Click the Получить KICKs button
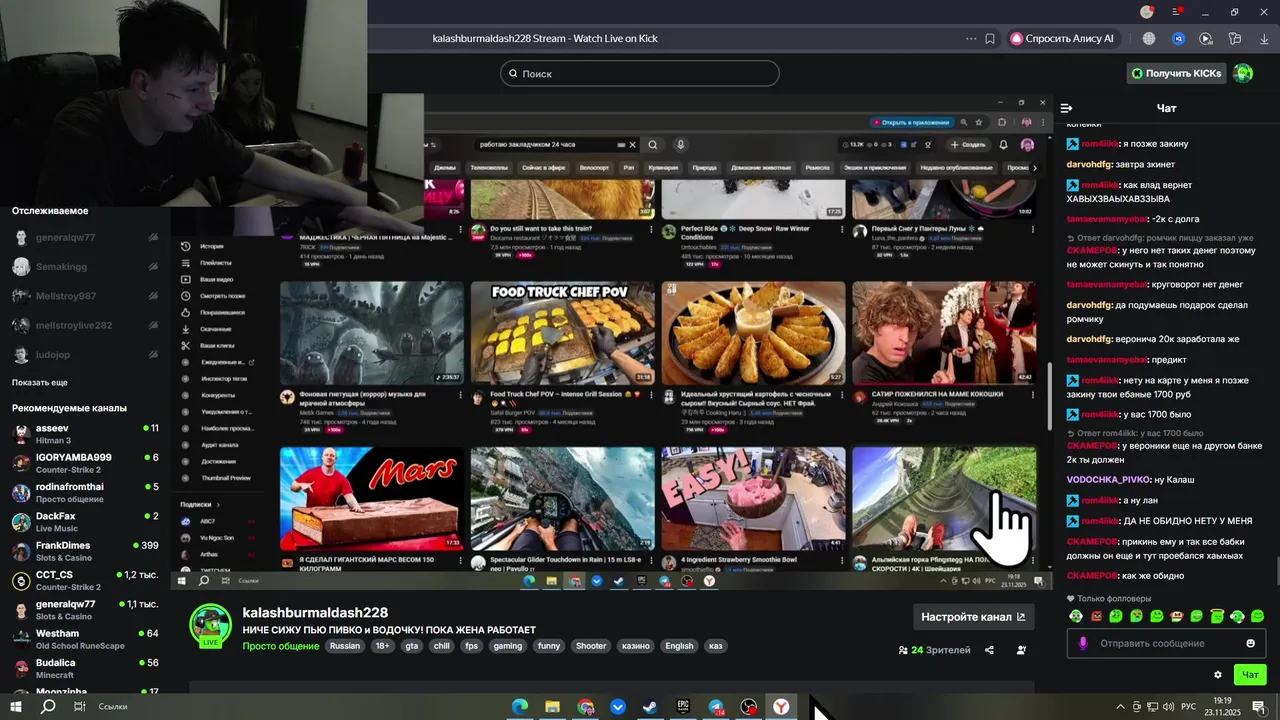Viewport: 1280px width, 720px height. 1177,73
